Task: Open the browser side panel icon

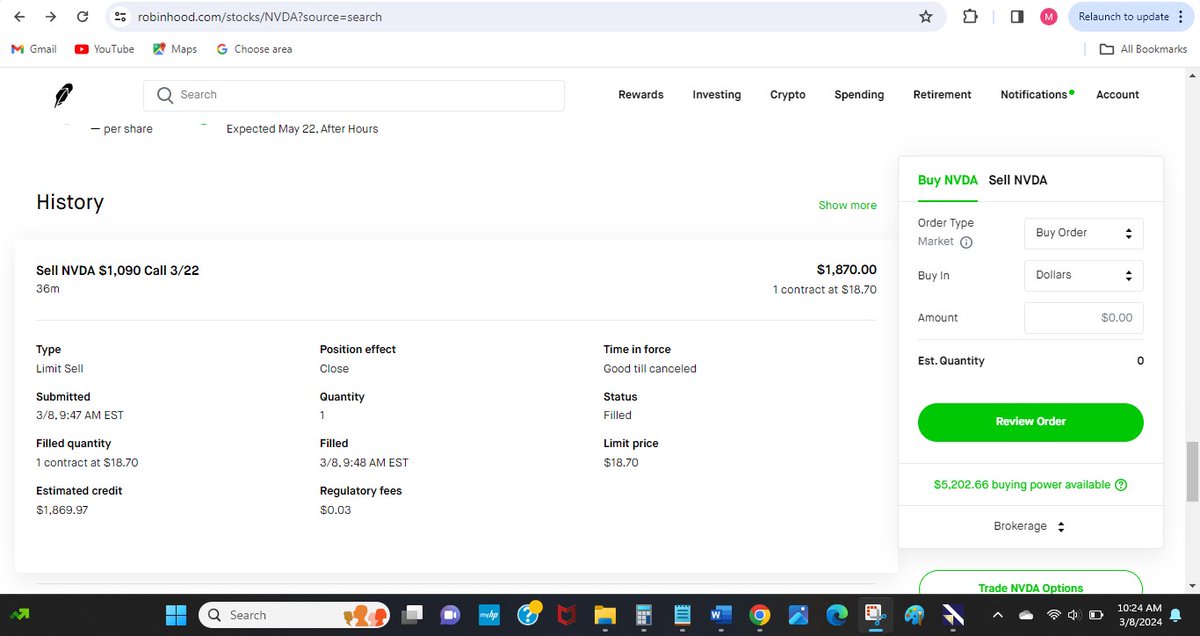Action: pyautogui.click(x=1017, y=17)
